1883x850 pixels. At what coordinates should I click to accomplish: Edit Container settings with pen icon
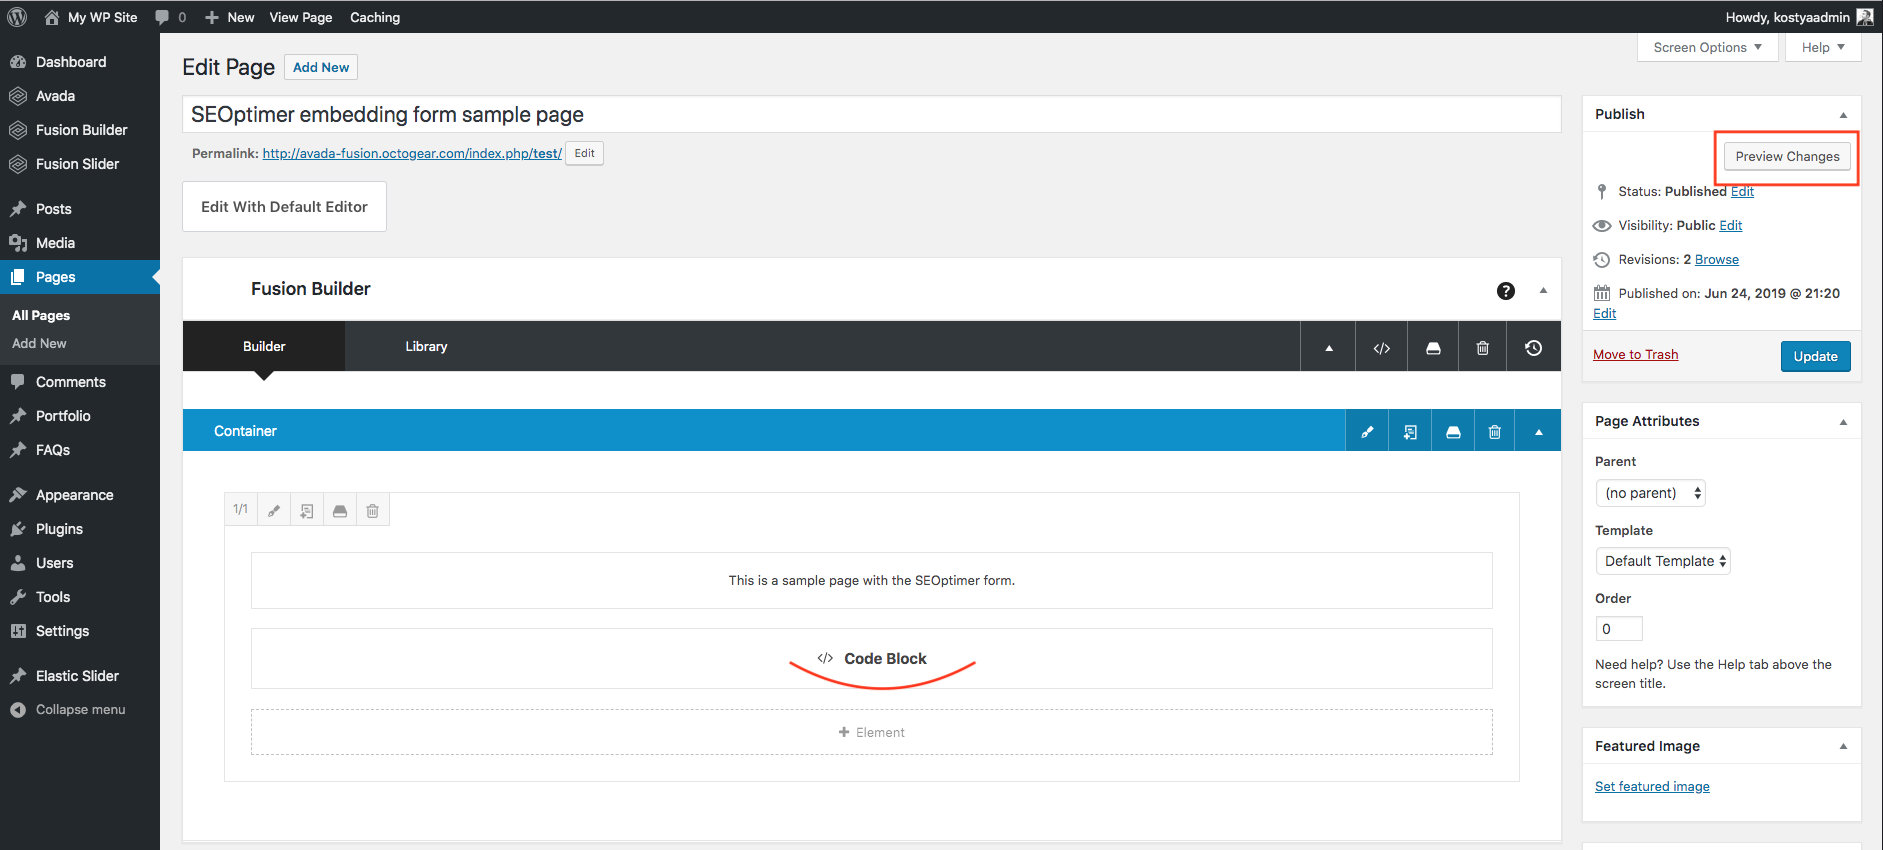click(1367, 432)
